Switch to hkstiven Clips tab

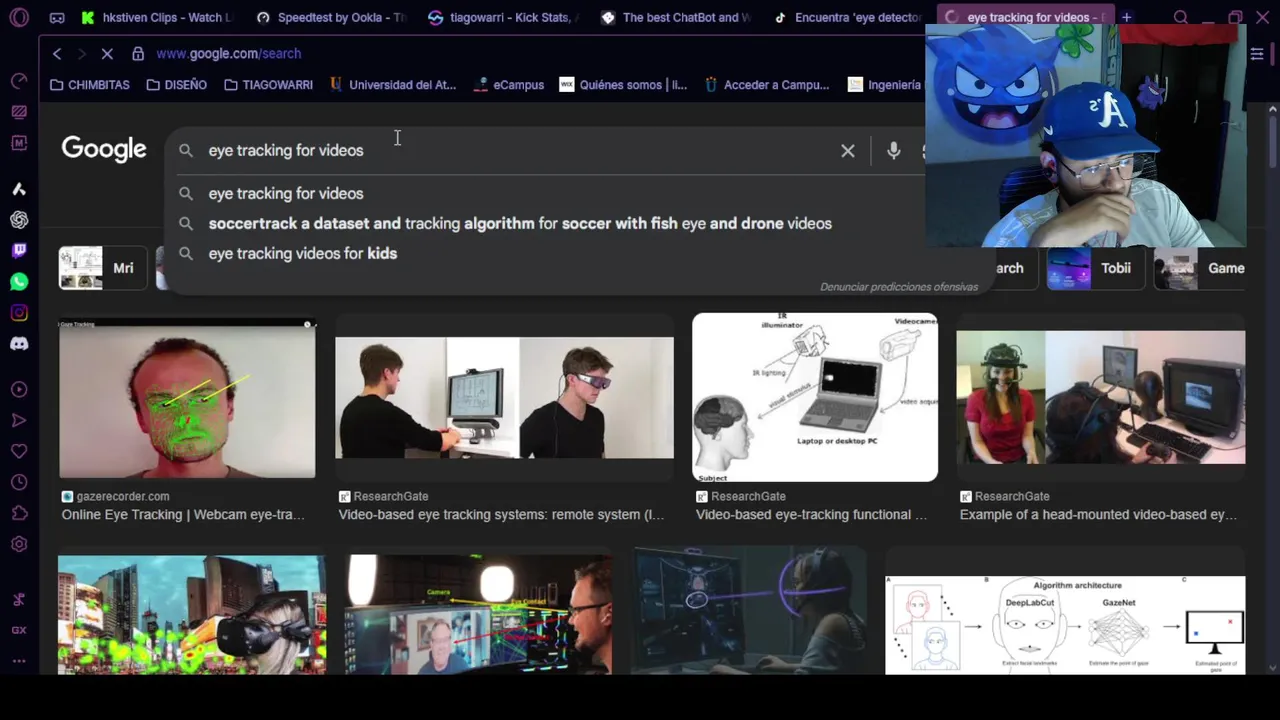coord(156,17)
